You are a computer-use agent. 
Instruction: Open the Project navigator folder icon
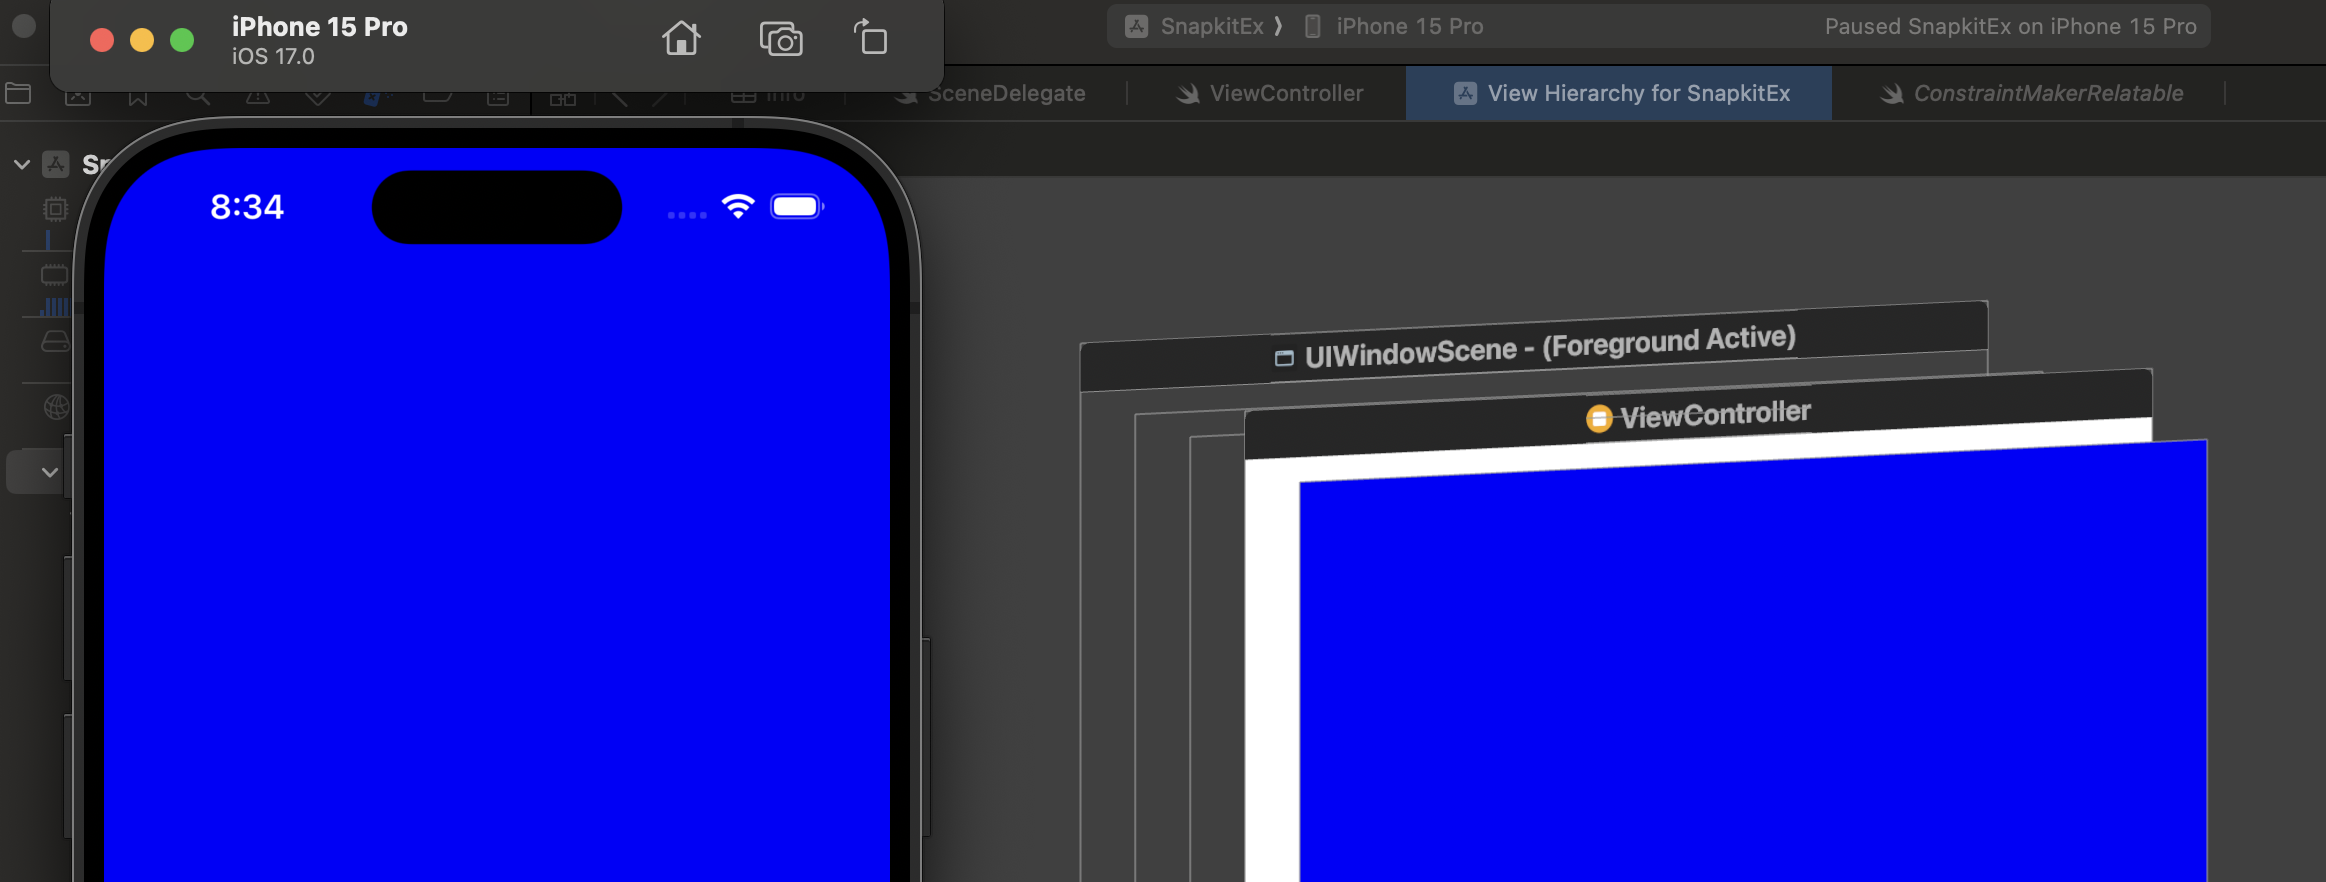pos(18,94)
